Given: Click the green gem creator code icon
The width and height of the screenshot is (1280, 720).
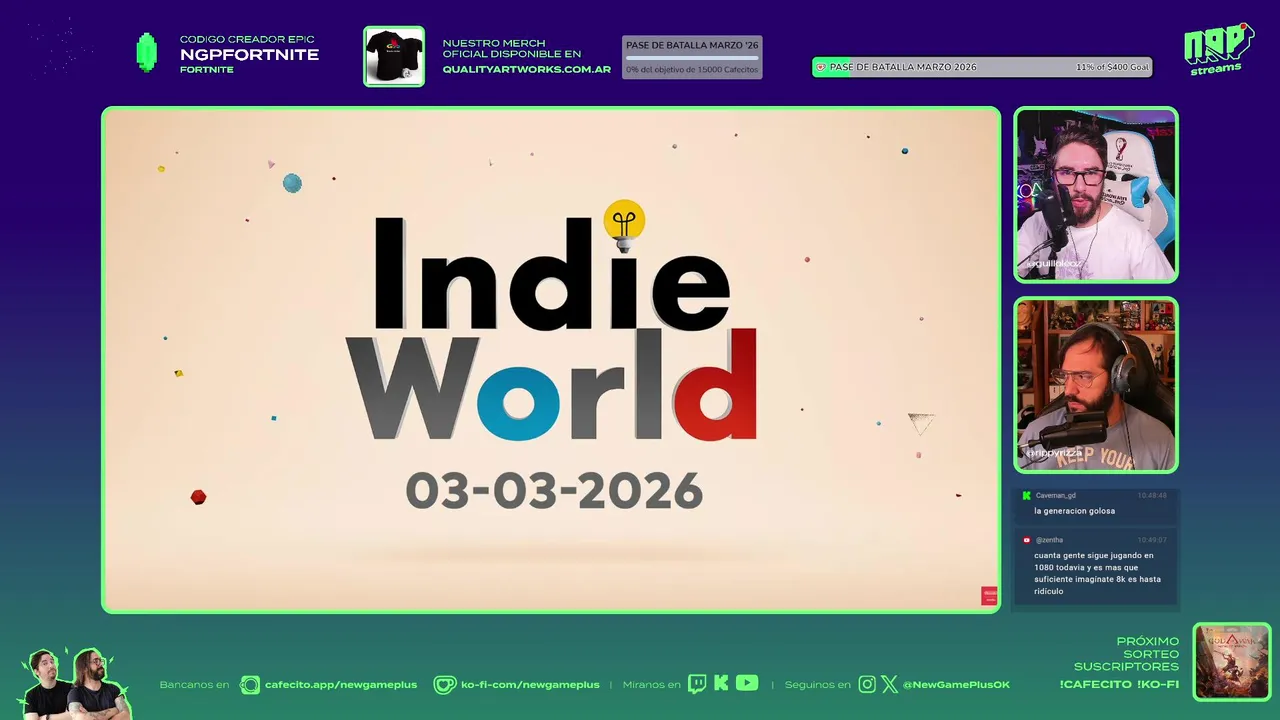Looking at the screenshot, I should coord(147,53).
